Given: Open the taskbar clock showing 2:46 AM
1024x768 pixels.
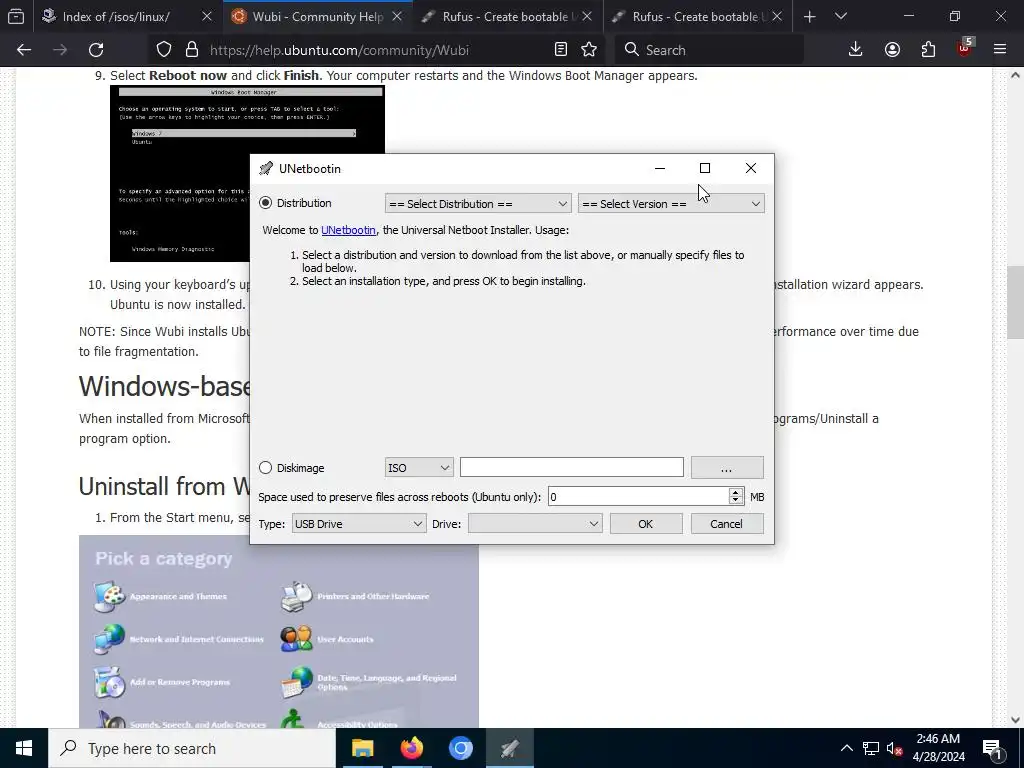Looking at the screenshot, I should [x=938, y=748].
